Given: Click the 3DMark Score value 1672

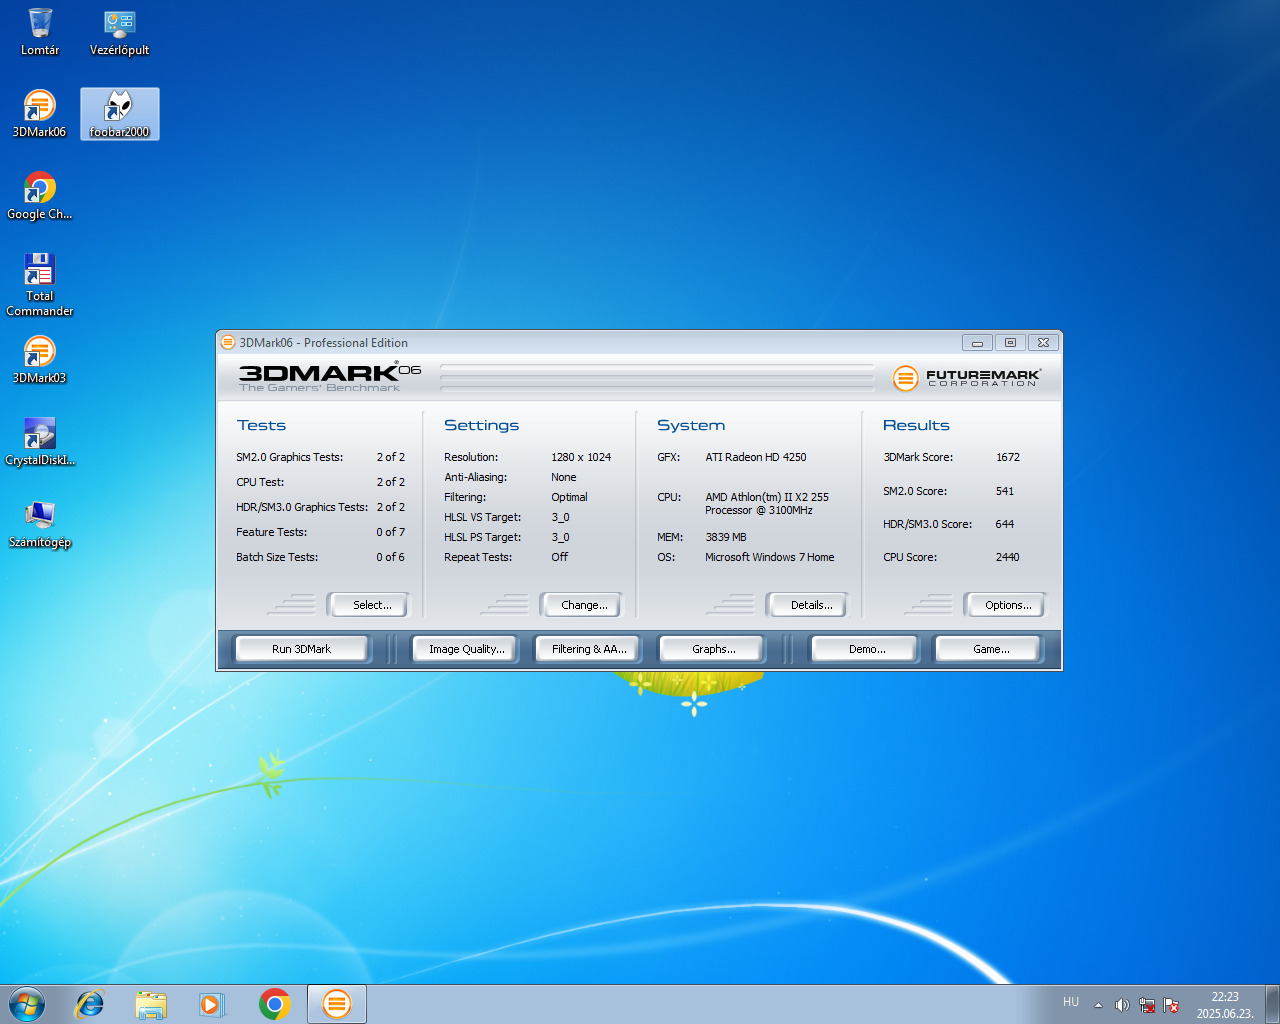Looking at the screenshot, I should coord(1008,457).
